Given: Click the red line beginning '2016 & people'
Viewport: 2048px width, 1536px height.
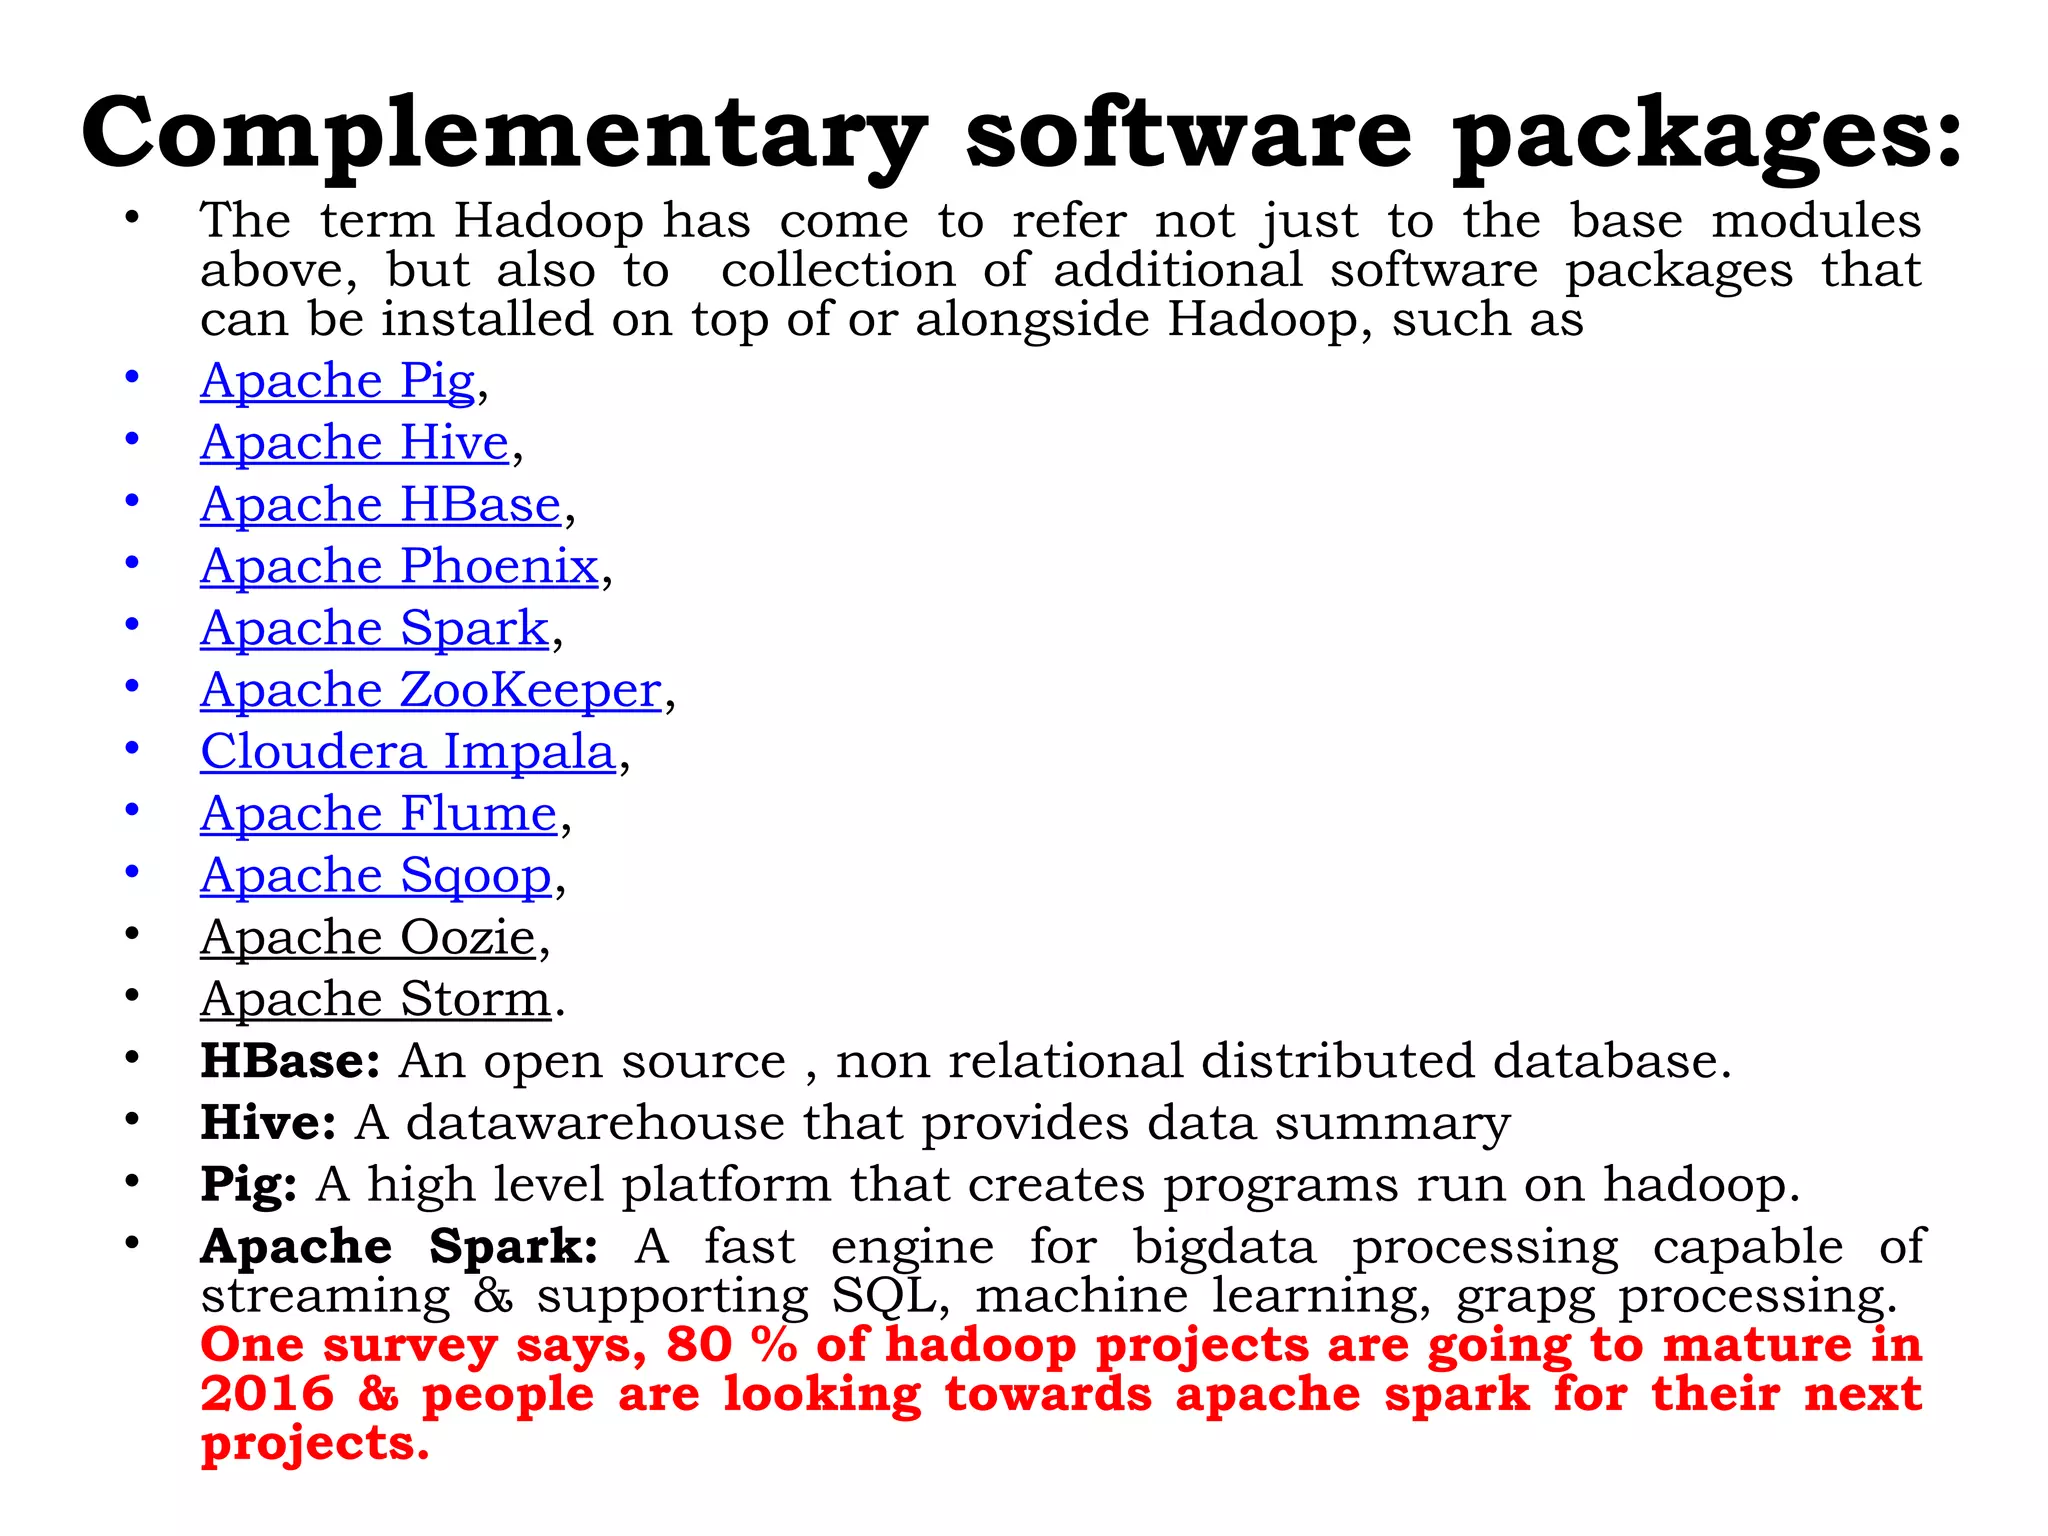Looking at the screenshot, I should tap(1061, 1394).
